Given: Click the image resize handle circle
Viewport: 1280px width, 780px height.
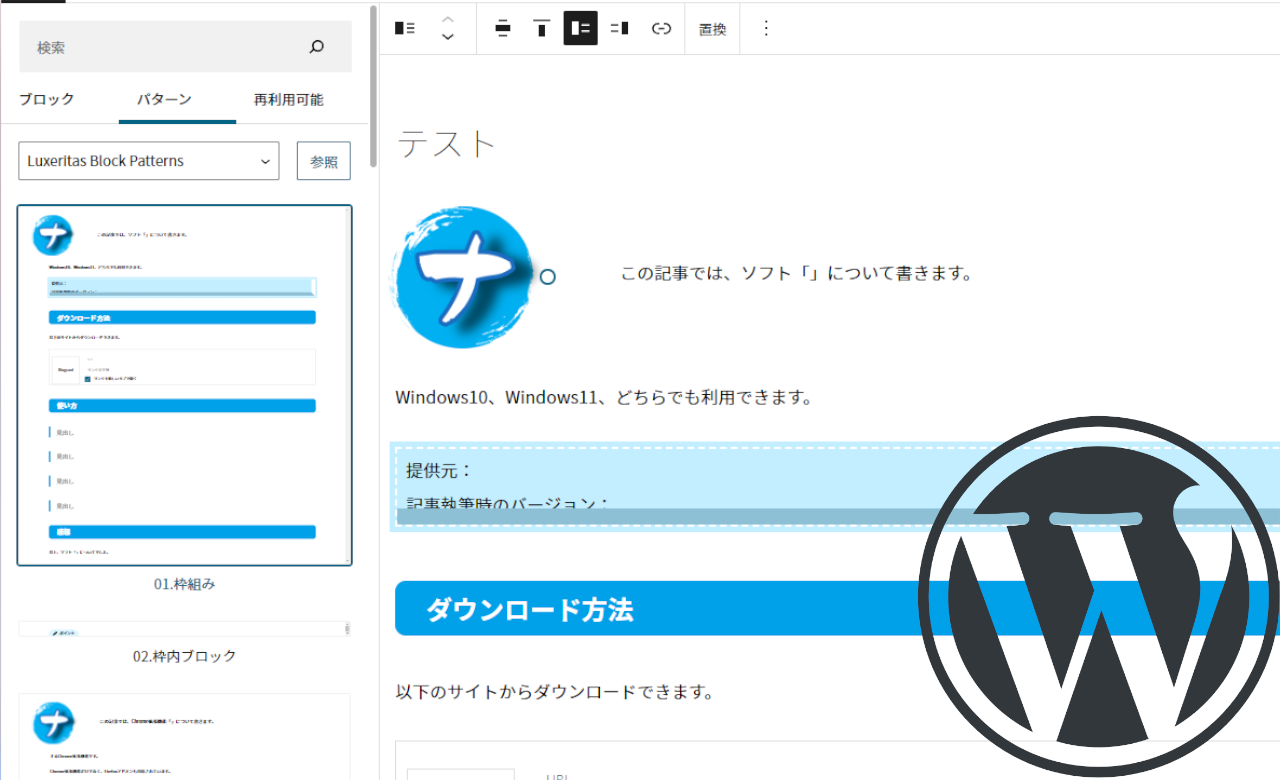Looking at the screenshot, I should tap(547, 277).
